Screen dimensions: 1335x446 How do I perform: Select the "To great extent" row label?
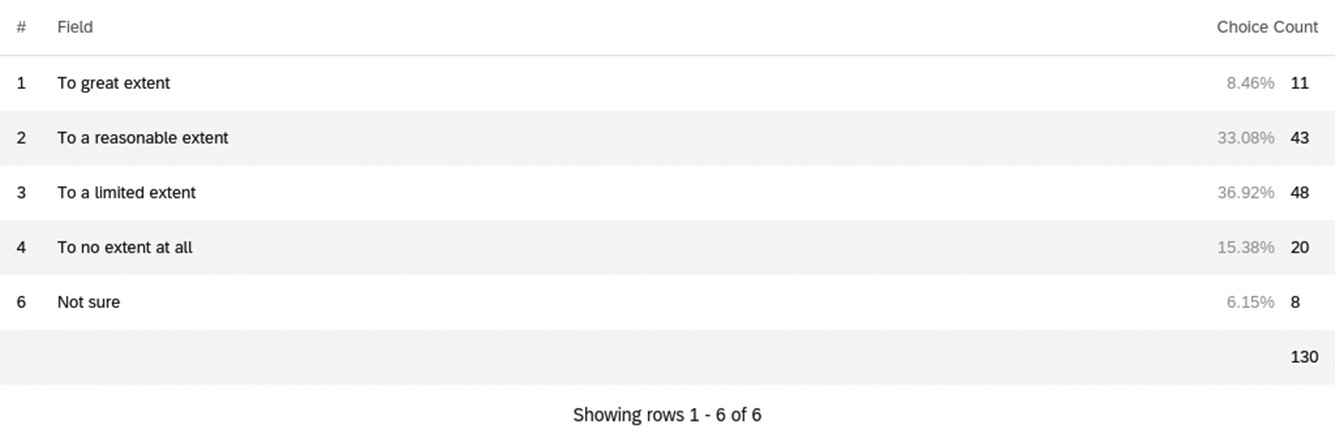tap(113, 83)
